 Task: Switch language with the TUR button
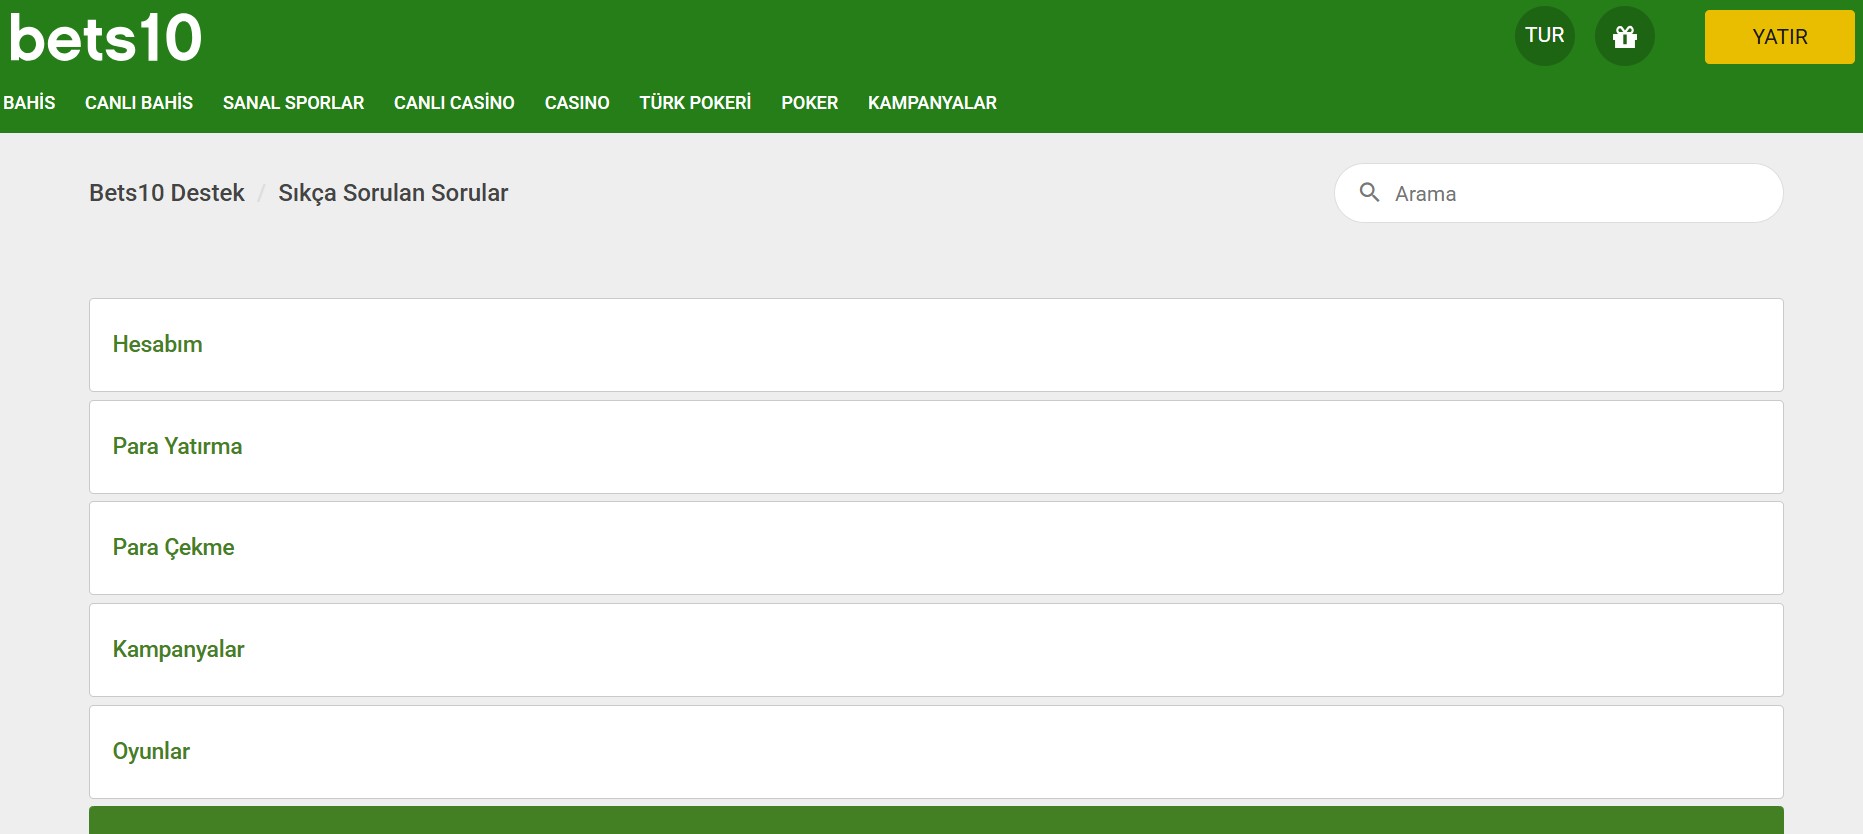click(1544, 36)
